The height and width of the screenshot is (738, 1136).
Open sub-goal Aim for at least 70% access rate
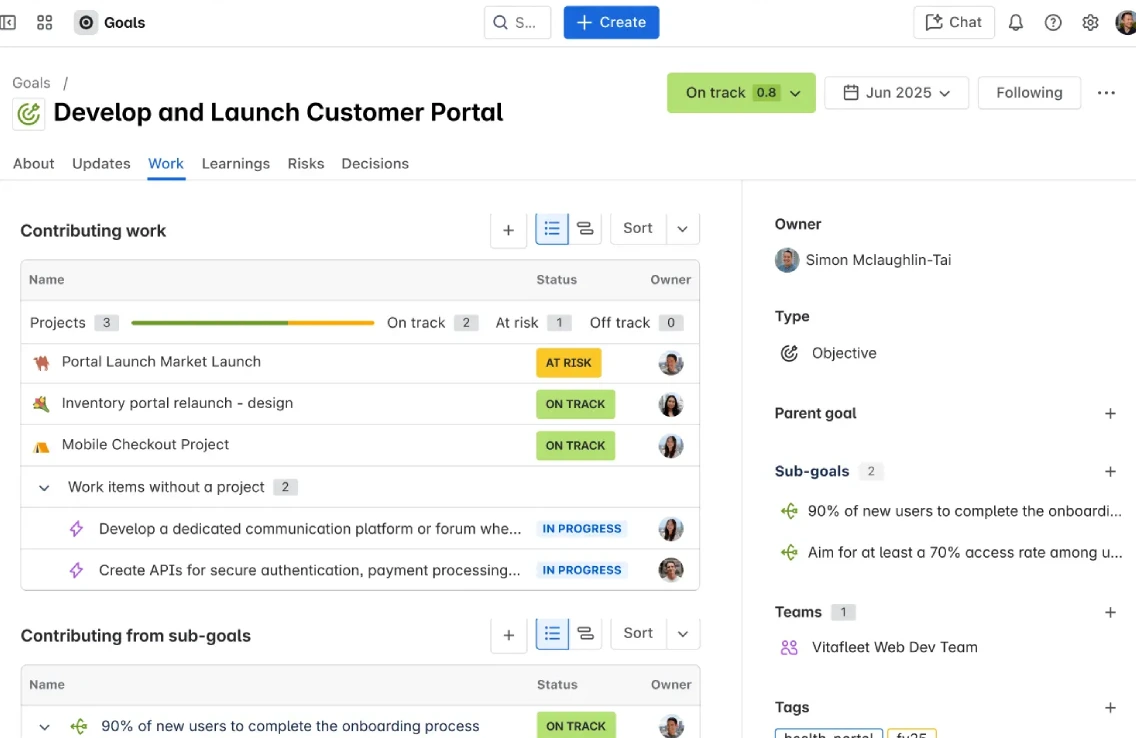click(x=965, y=553)
